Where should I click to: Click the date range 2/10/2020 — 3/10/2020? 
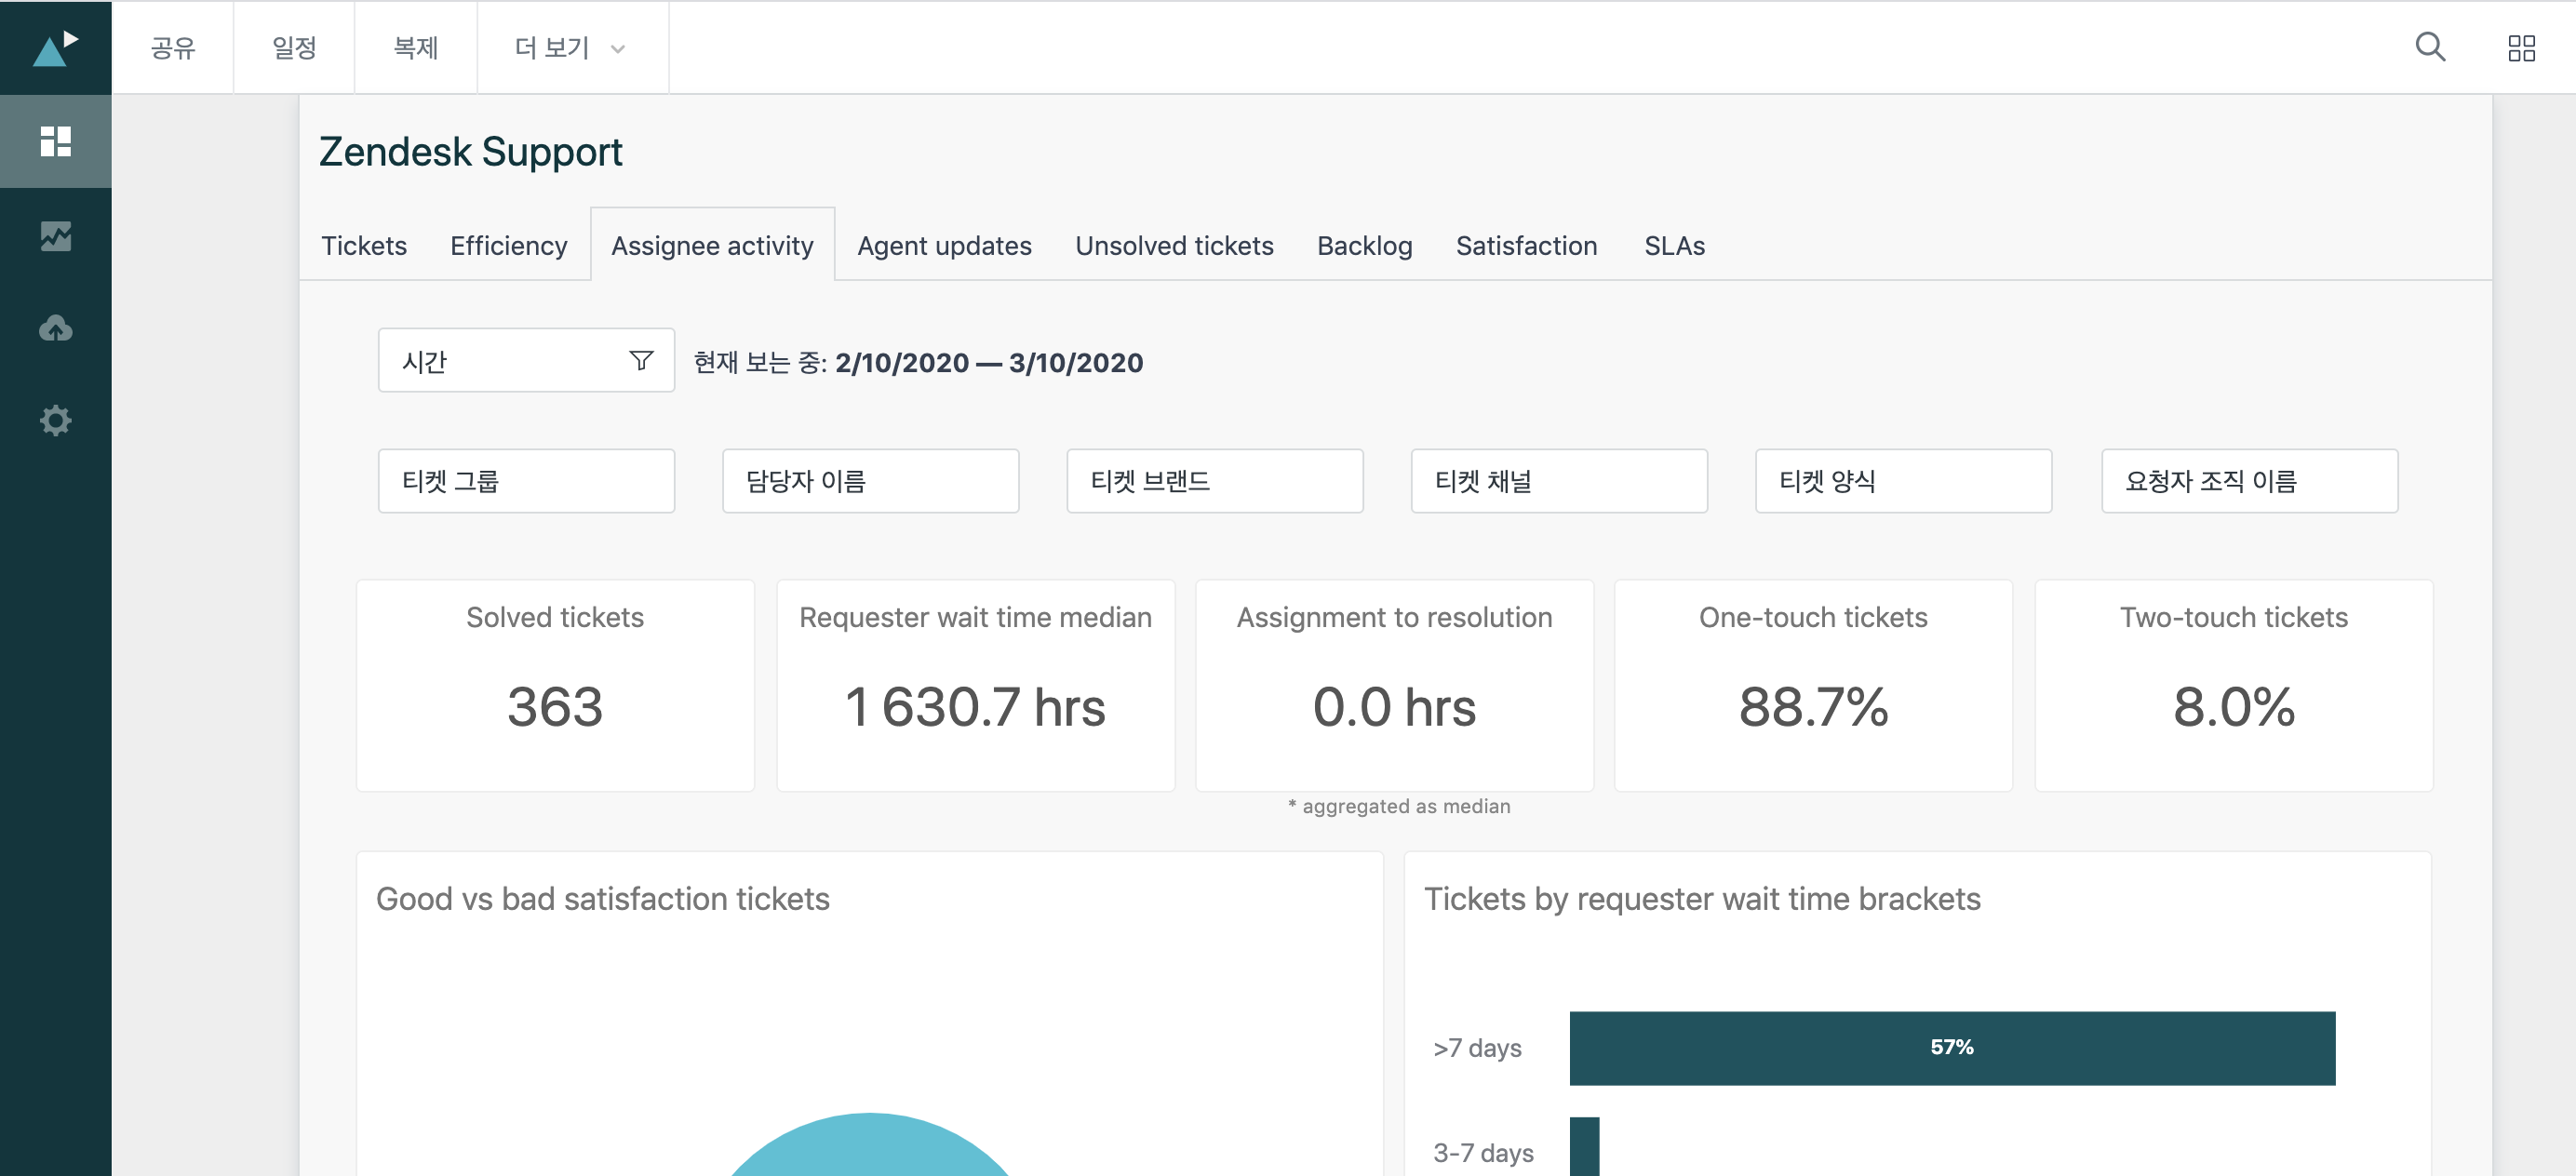point(989,362)
